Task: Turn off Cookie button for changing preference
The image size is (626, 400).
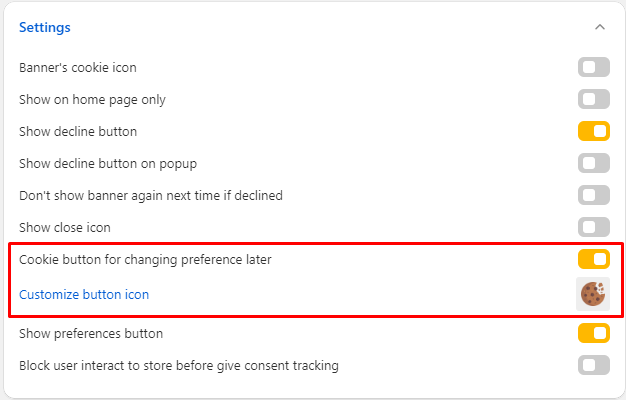Action: click(x=593, y=260)
